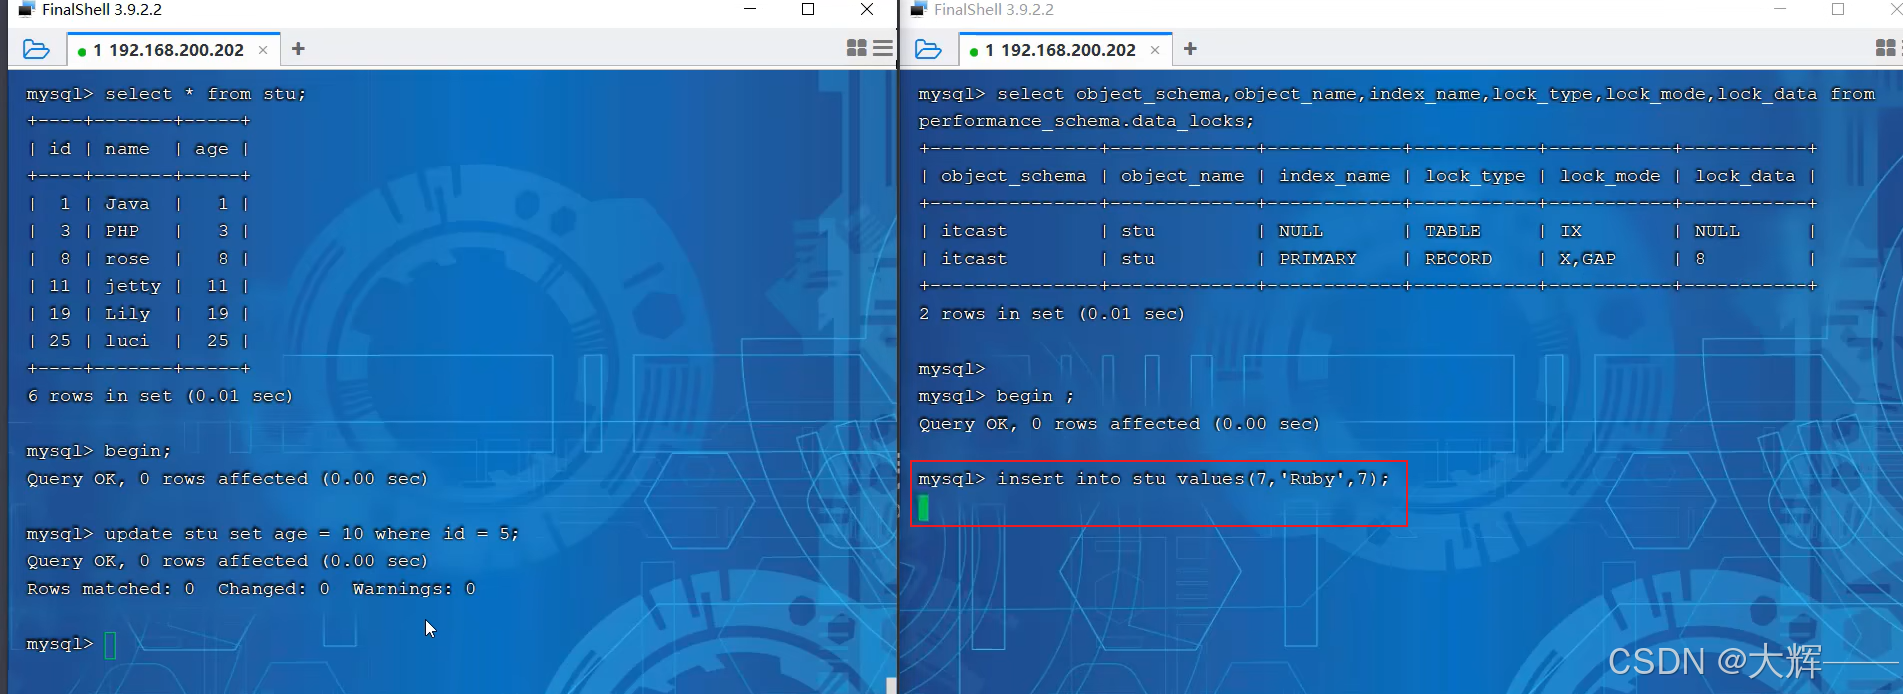This screenshot has height=694, width=1903.
Task: Click the 'insert into stu values' command
Action: pyautogui.click(x=1193, y=479)
